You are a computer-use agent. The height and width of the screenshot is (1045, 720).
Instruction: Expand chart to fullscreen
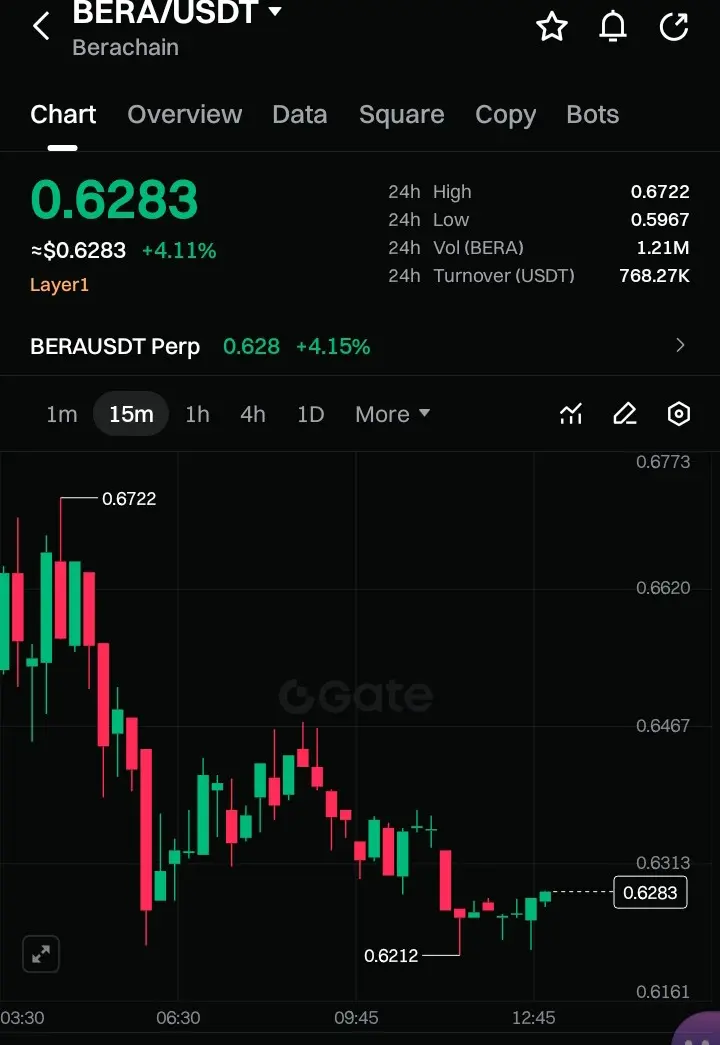click(x=41, y=954)
